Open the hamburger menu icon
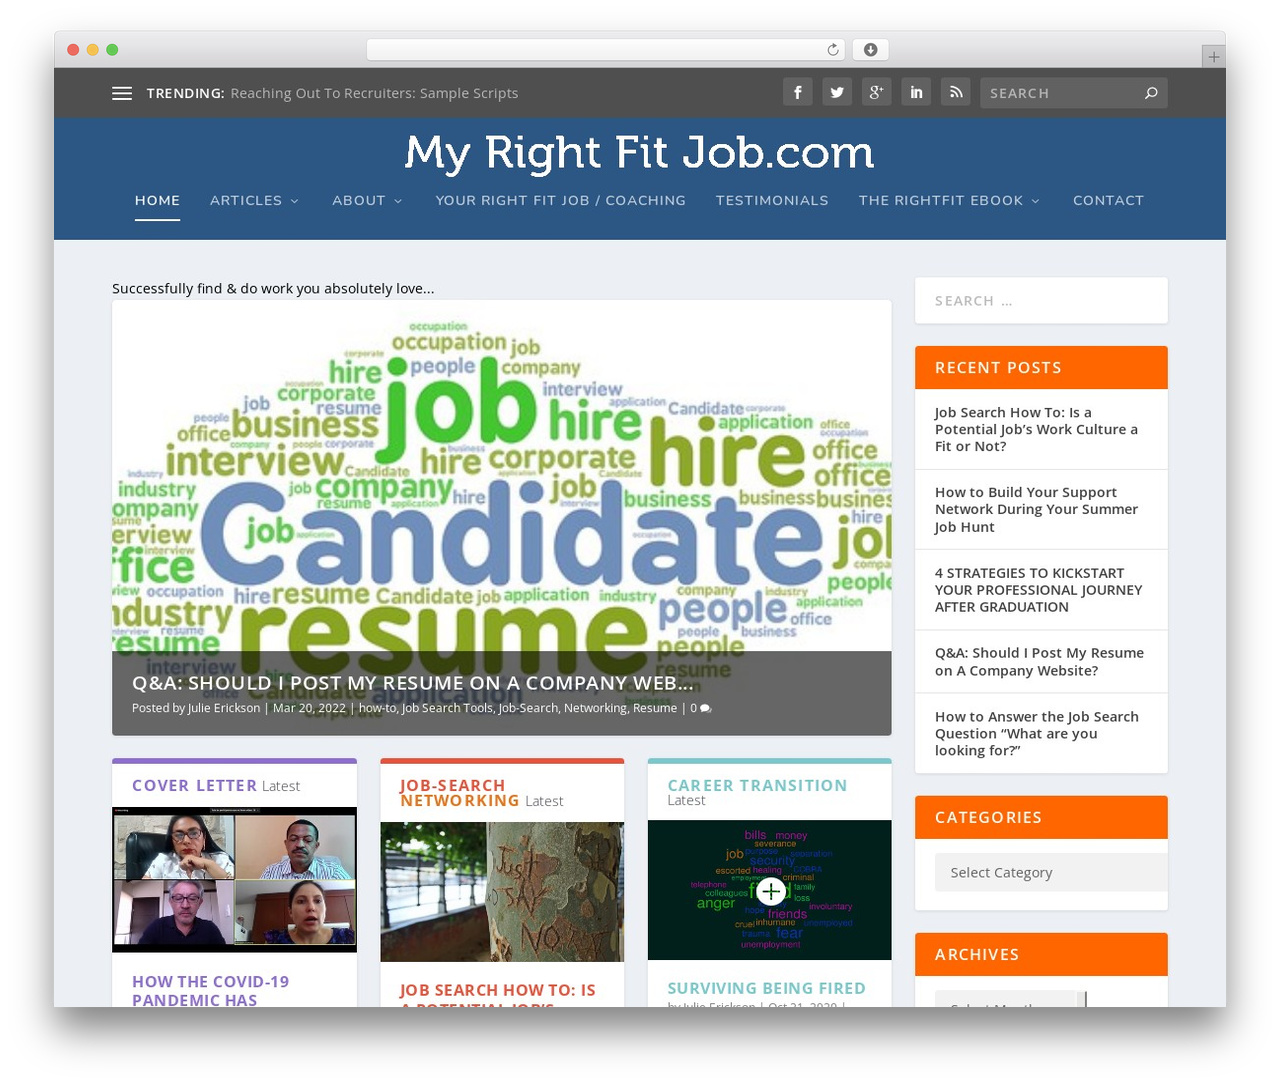 click(x=122, y=93)
